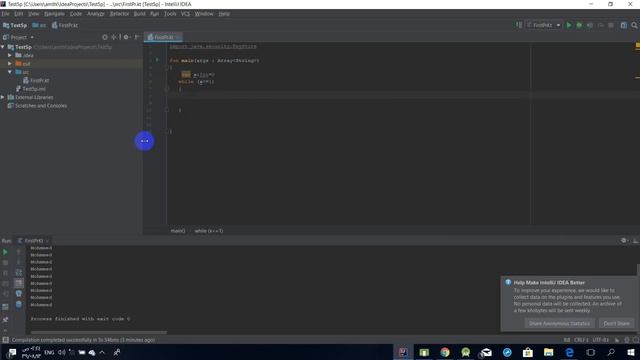
Task: Select Scratches and Consoles
Action: click(x=37, y=106)
